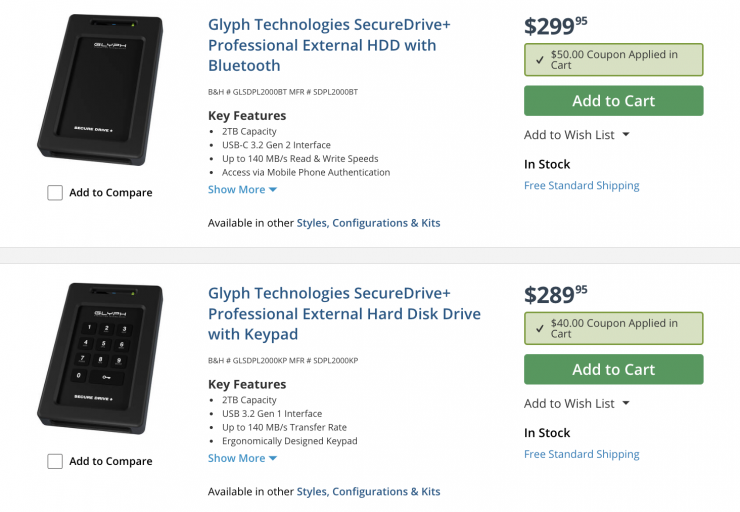740x512 pixels.
Task: Expand Show More on Keypad drive features
Action: (242, 458)
